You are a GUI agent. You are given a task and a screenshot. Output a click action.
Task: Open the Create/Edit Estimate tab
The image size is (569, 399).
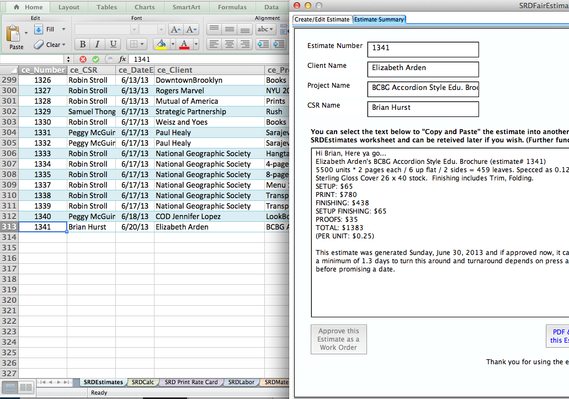point(322,19)
